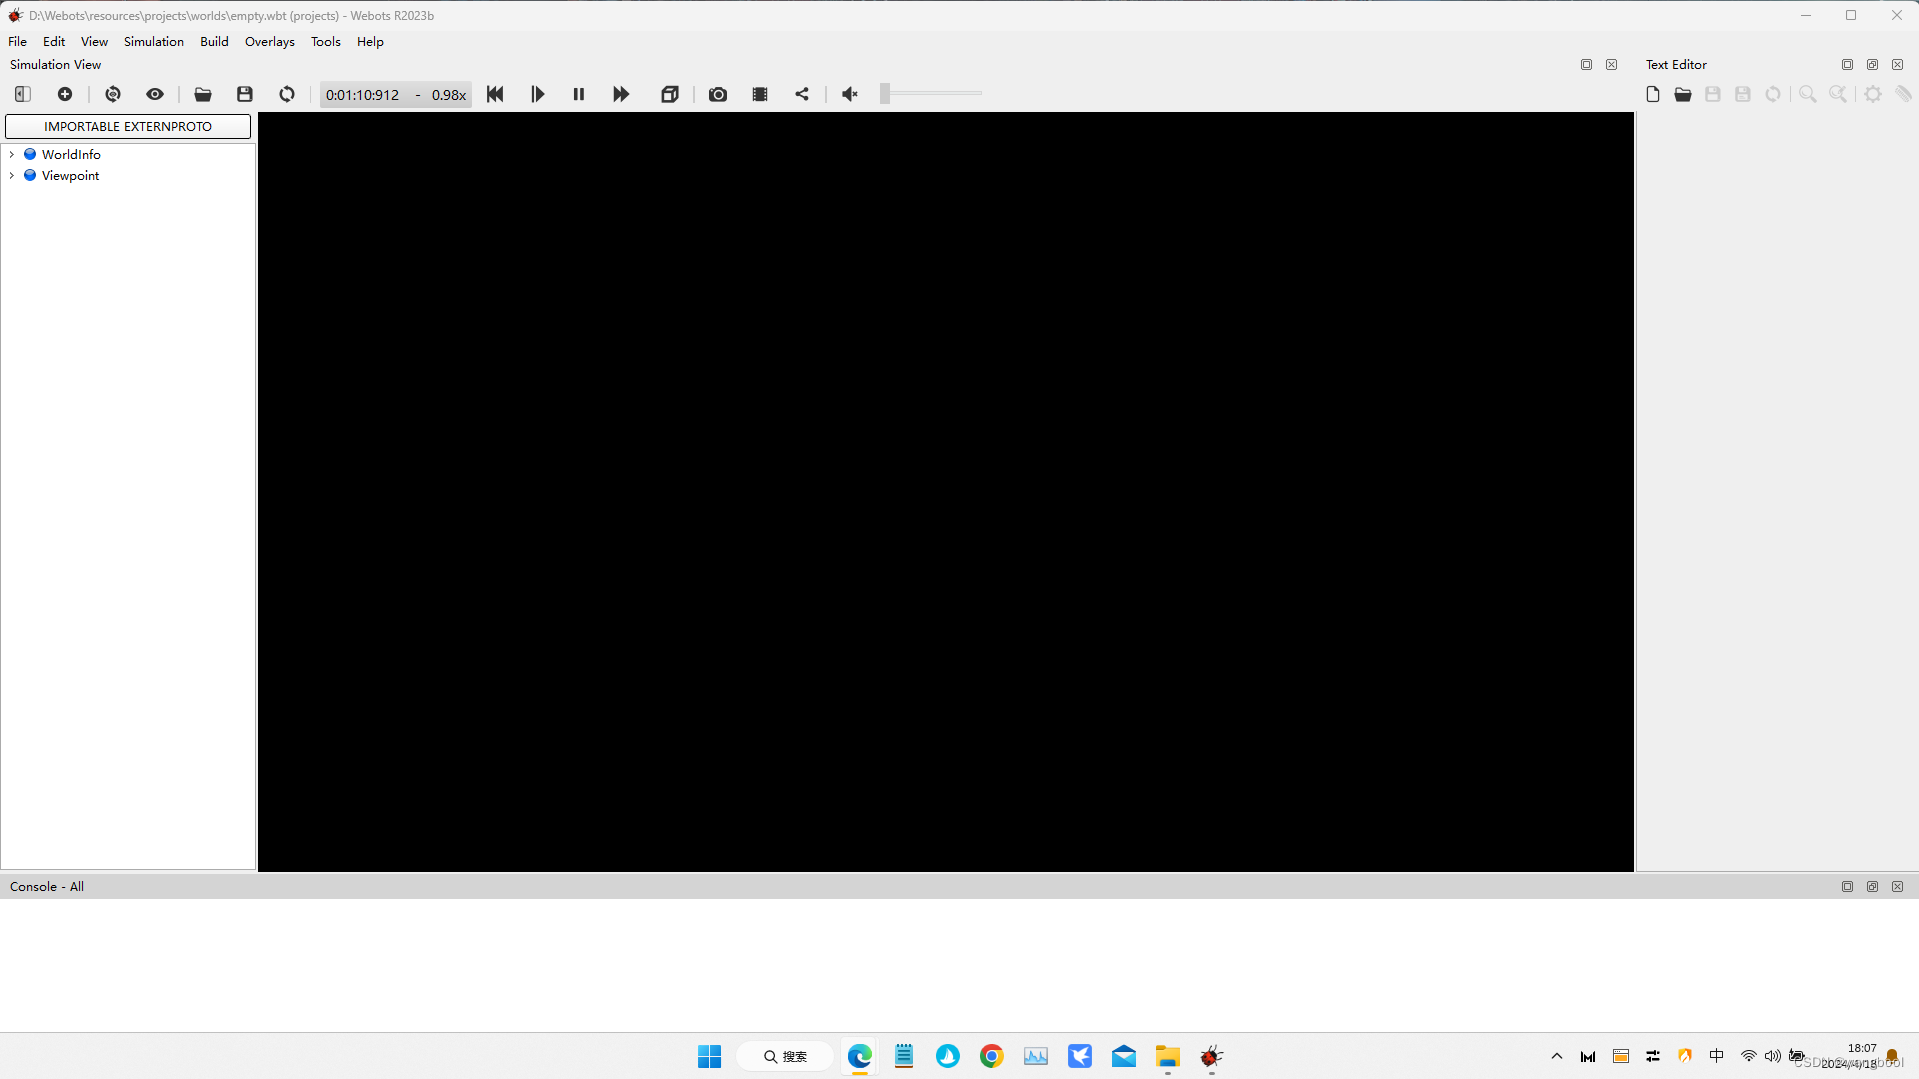
Task: Open the view options eye icon
Action: click(x=155, y=94)
